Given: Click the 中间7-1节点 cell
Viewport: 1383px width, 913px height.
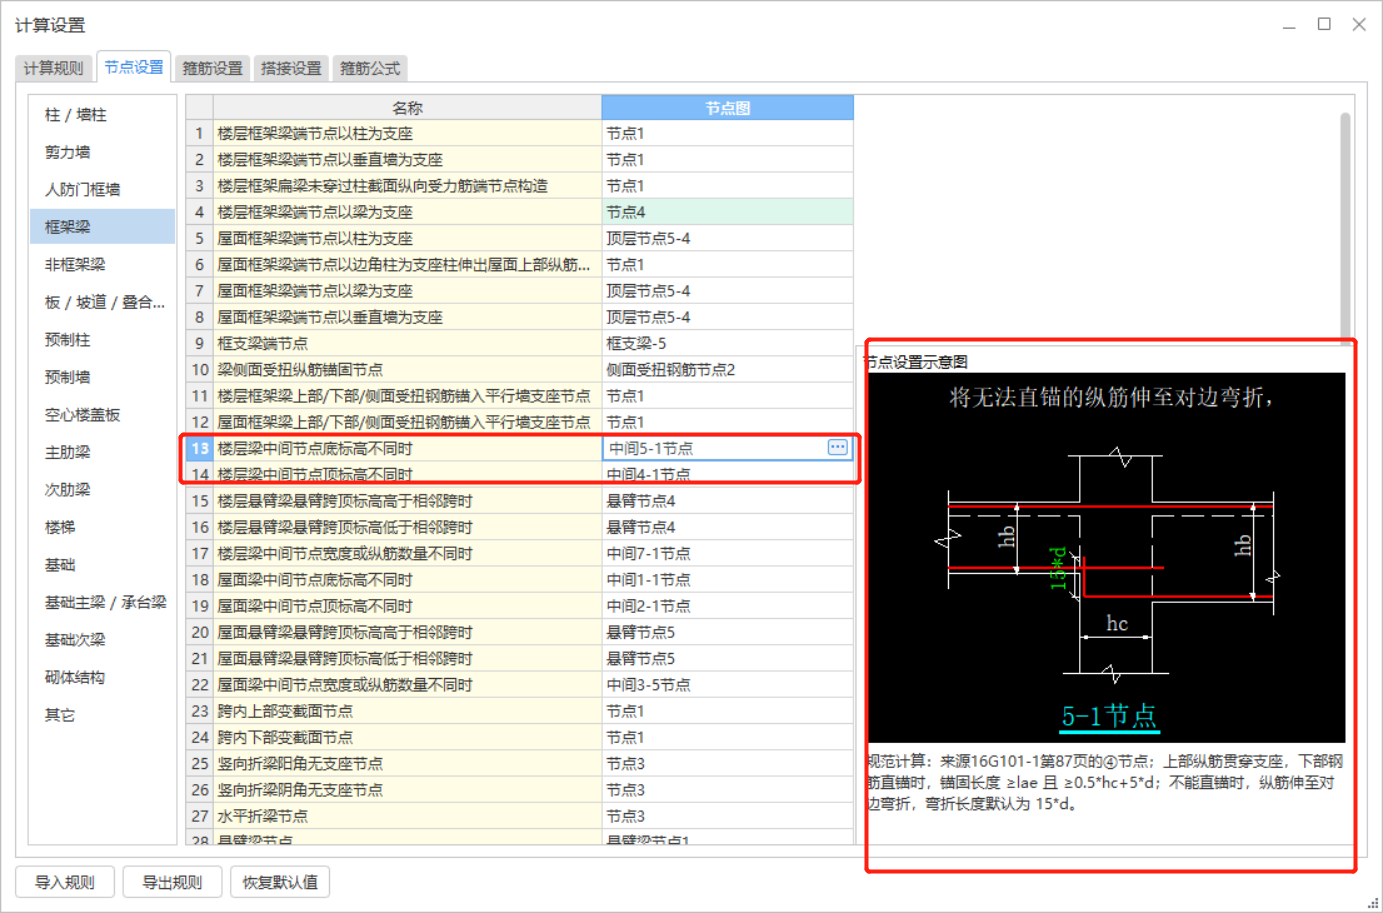Looking at the screenshot, I should pyautogui.click(x=728, y=553).
